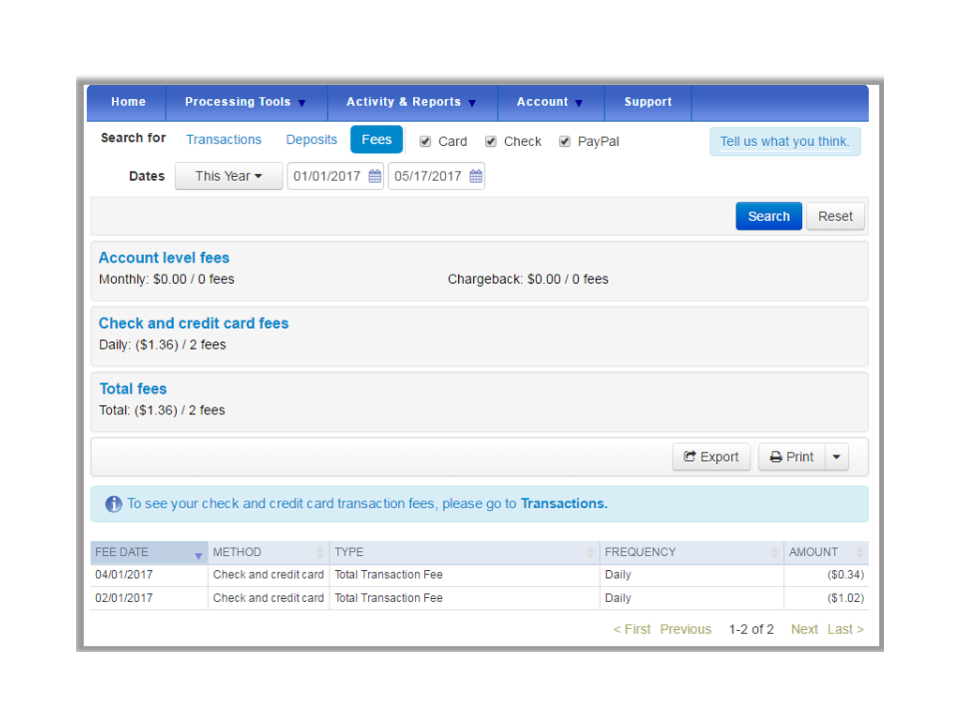Screen dimensions: 960x720
Task: Open the end date calendar icon
Action: click(x=476, y=176)
